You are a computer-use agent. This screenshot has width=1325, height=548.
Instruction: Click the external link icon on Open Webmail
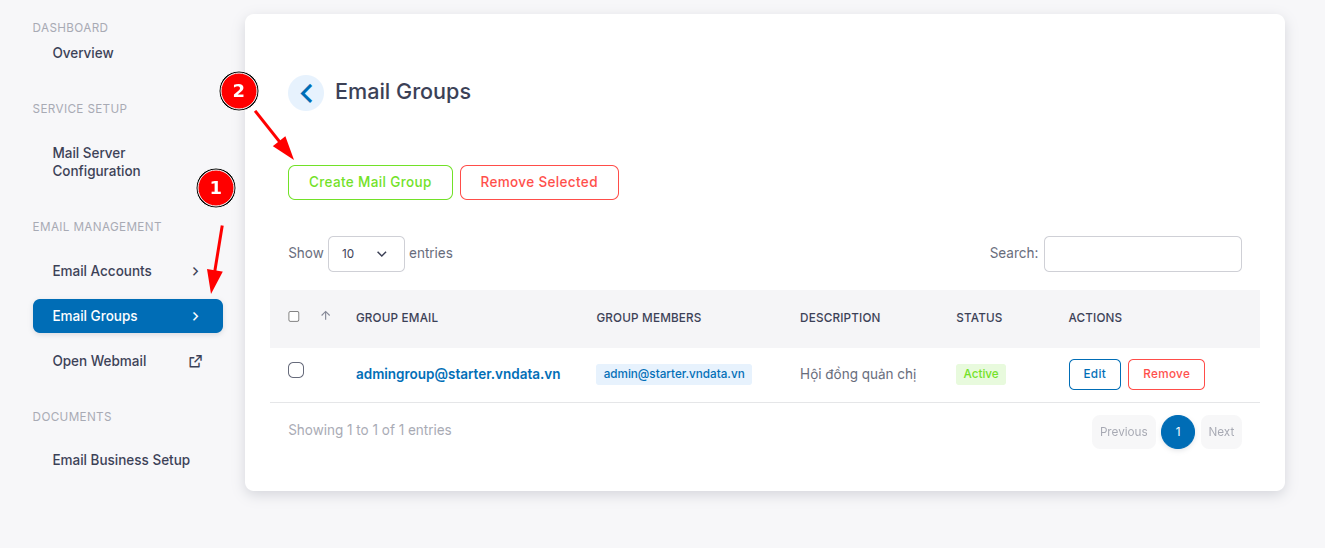[196, 361]
